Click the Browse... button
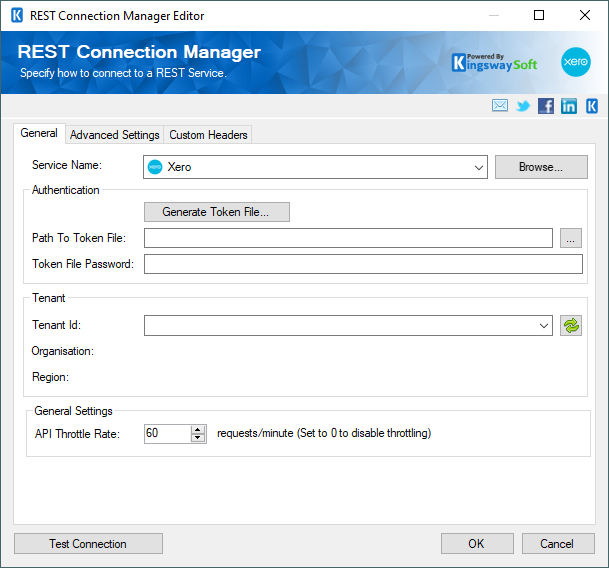This screenshot has height=568, width=609. pyautogui.click(x=541, y=167)
